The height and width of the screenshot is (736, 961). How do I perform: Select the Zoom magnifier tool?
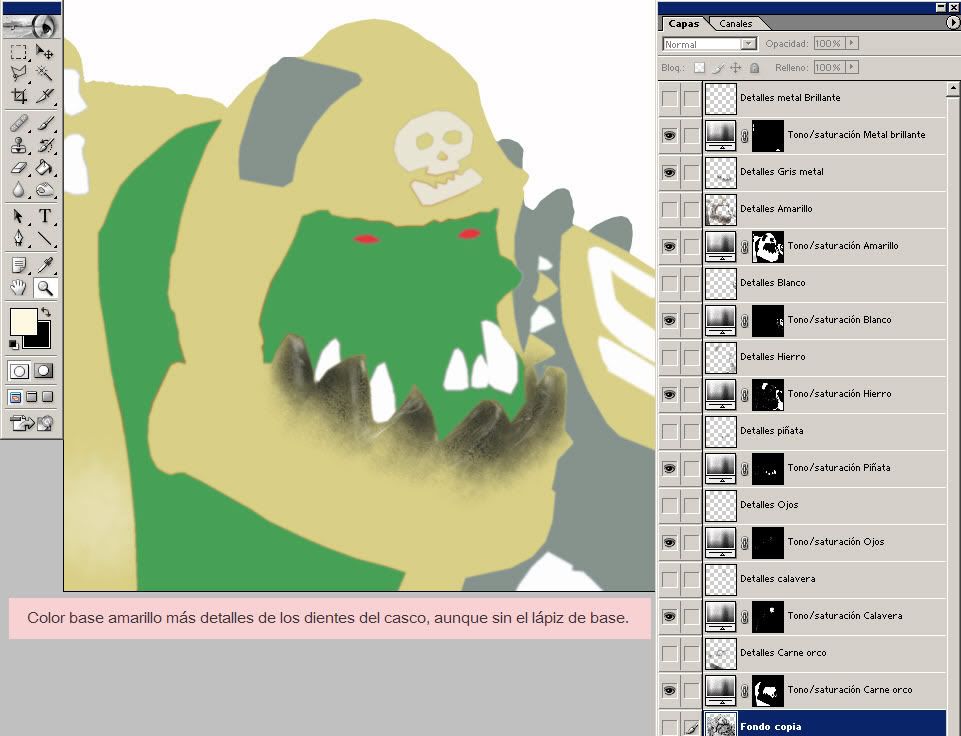(44, 287)
